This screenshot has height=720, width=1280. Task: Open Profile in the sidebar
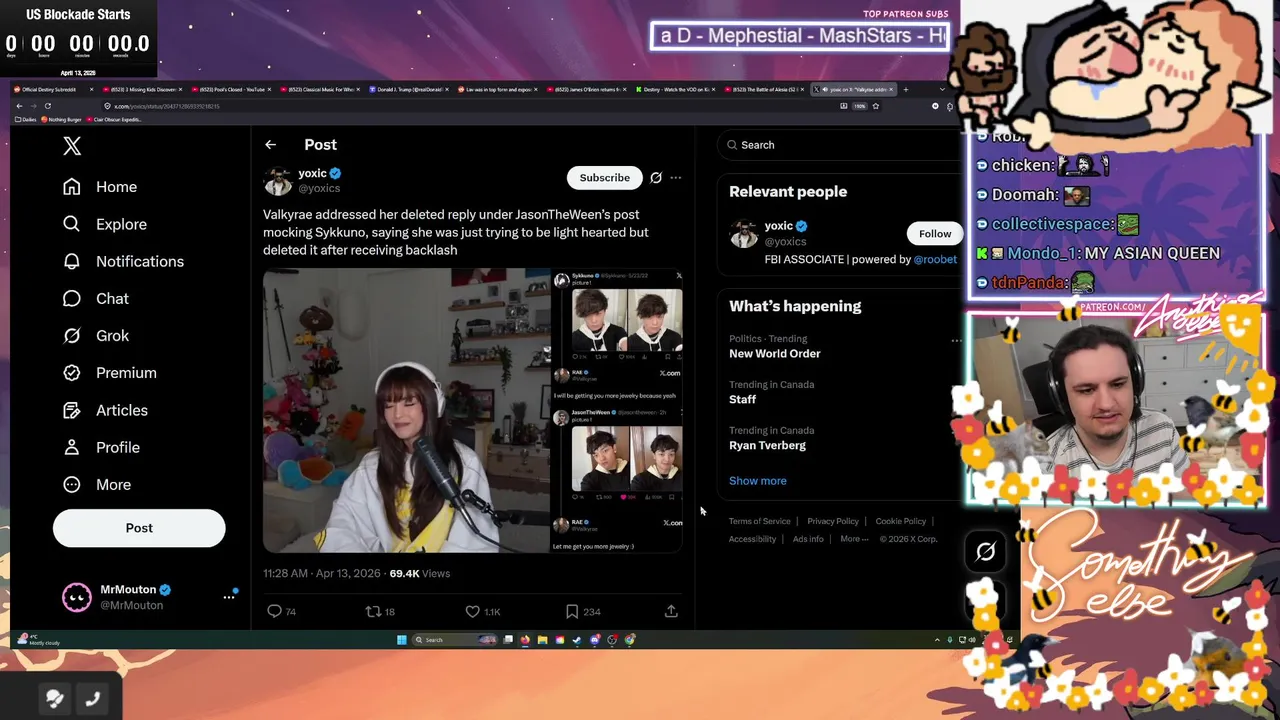pos(100,447)
